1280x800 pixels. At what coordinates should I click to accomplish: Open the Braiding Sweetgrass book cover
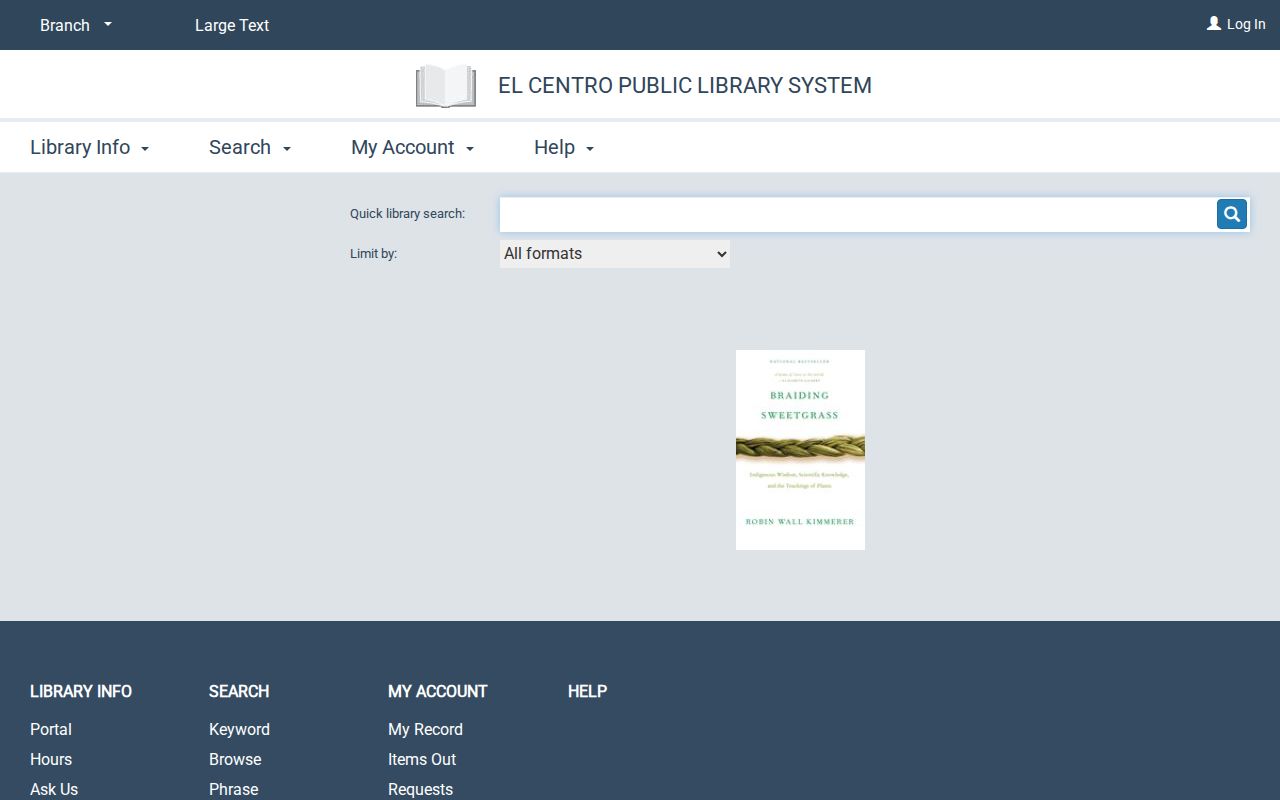[x=800, y=450]
